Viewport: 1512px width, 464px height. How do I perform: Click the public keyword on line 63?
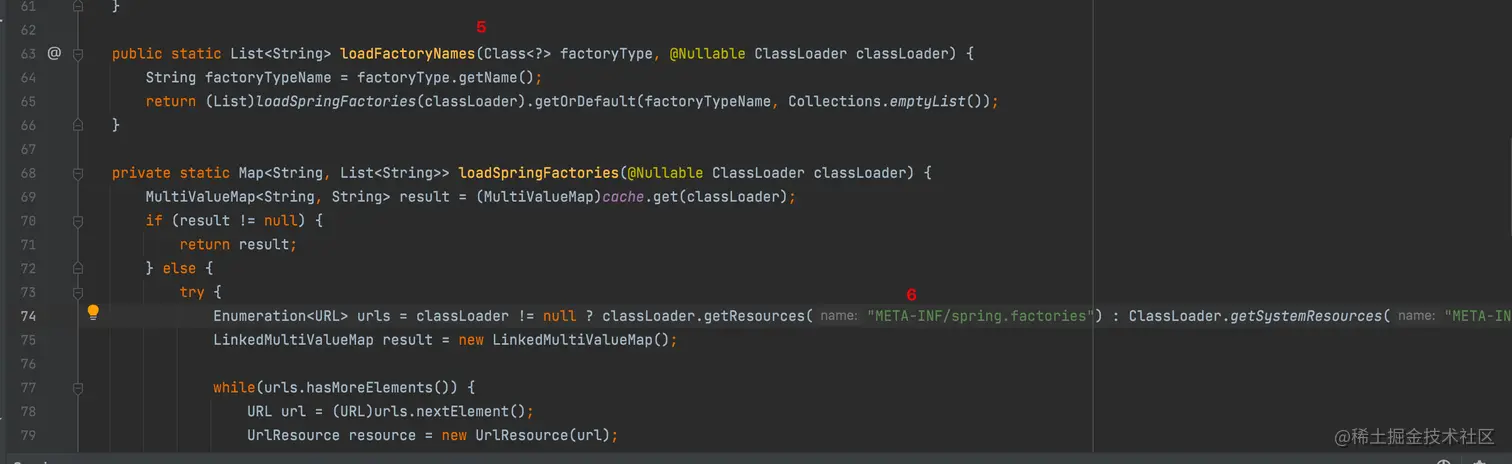(x=137, y=53)
